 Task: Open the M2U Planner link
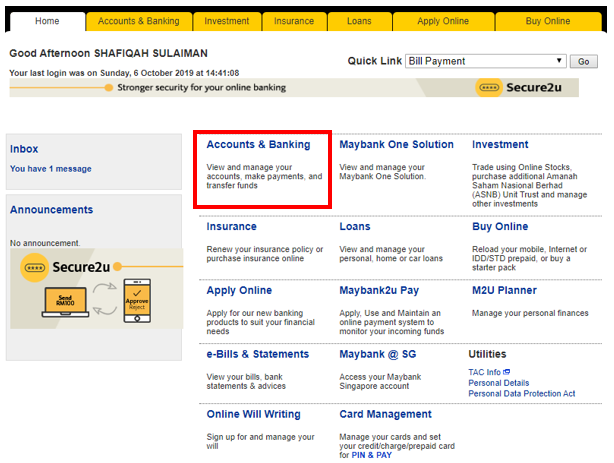[x=504, y=291]
